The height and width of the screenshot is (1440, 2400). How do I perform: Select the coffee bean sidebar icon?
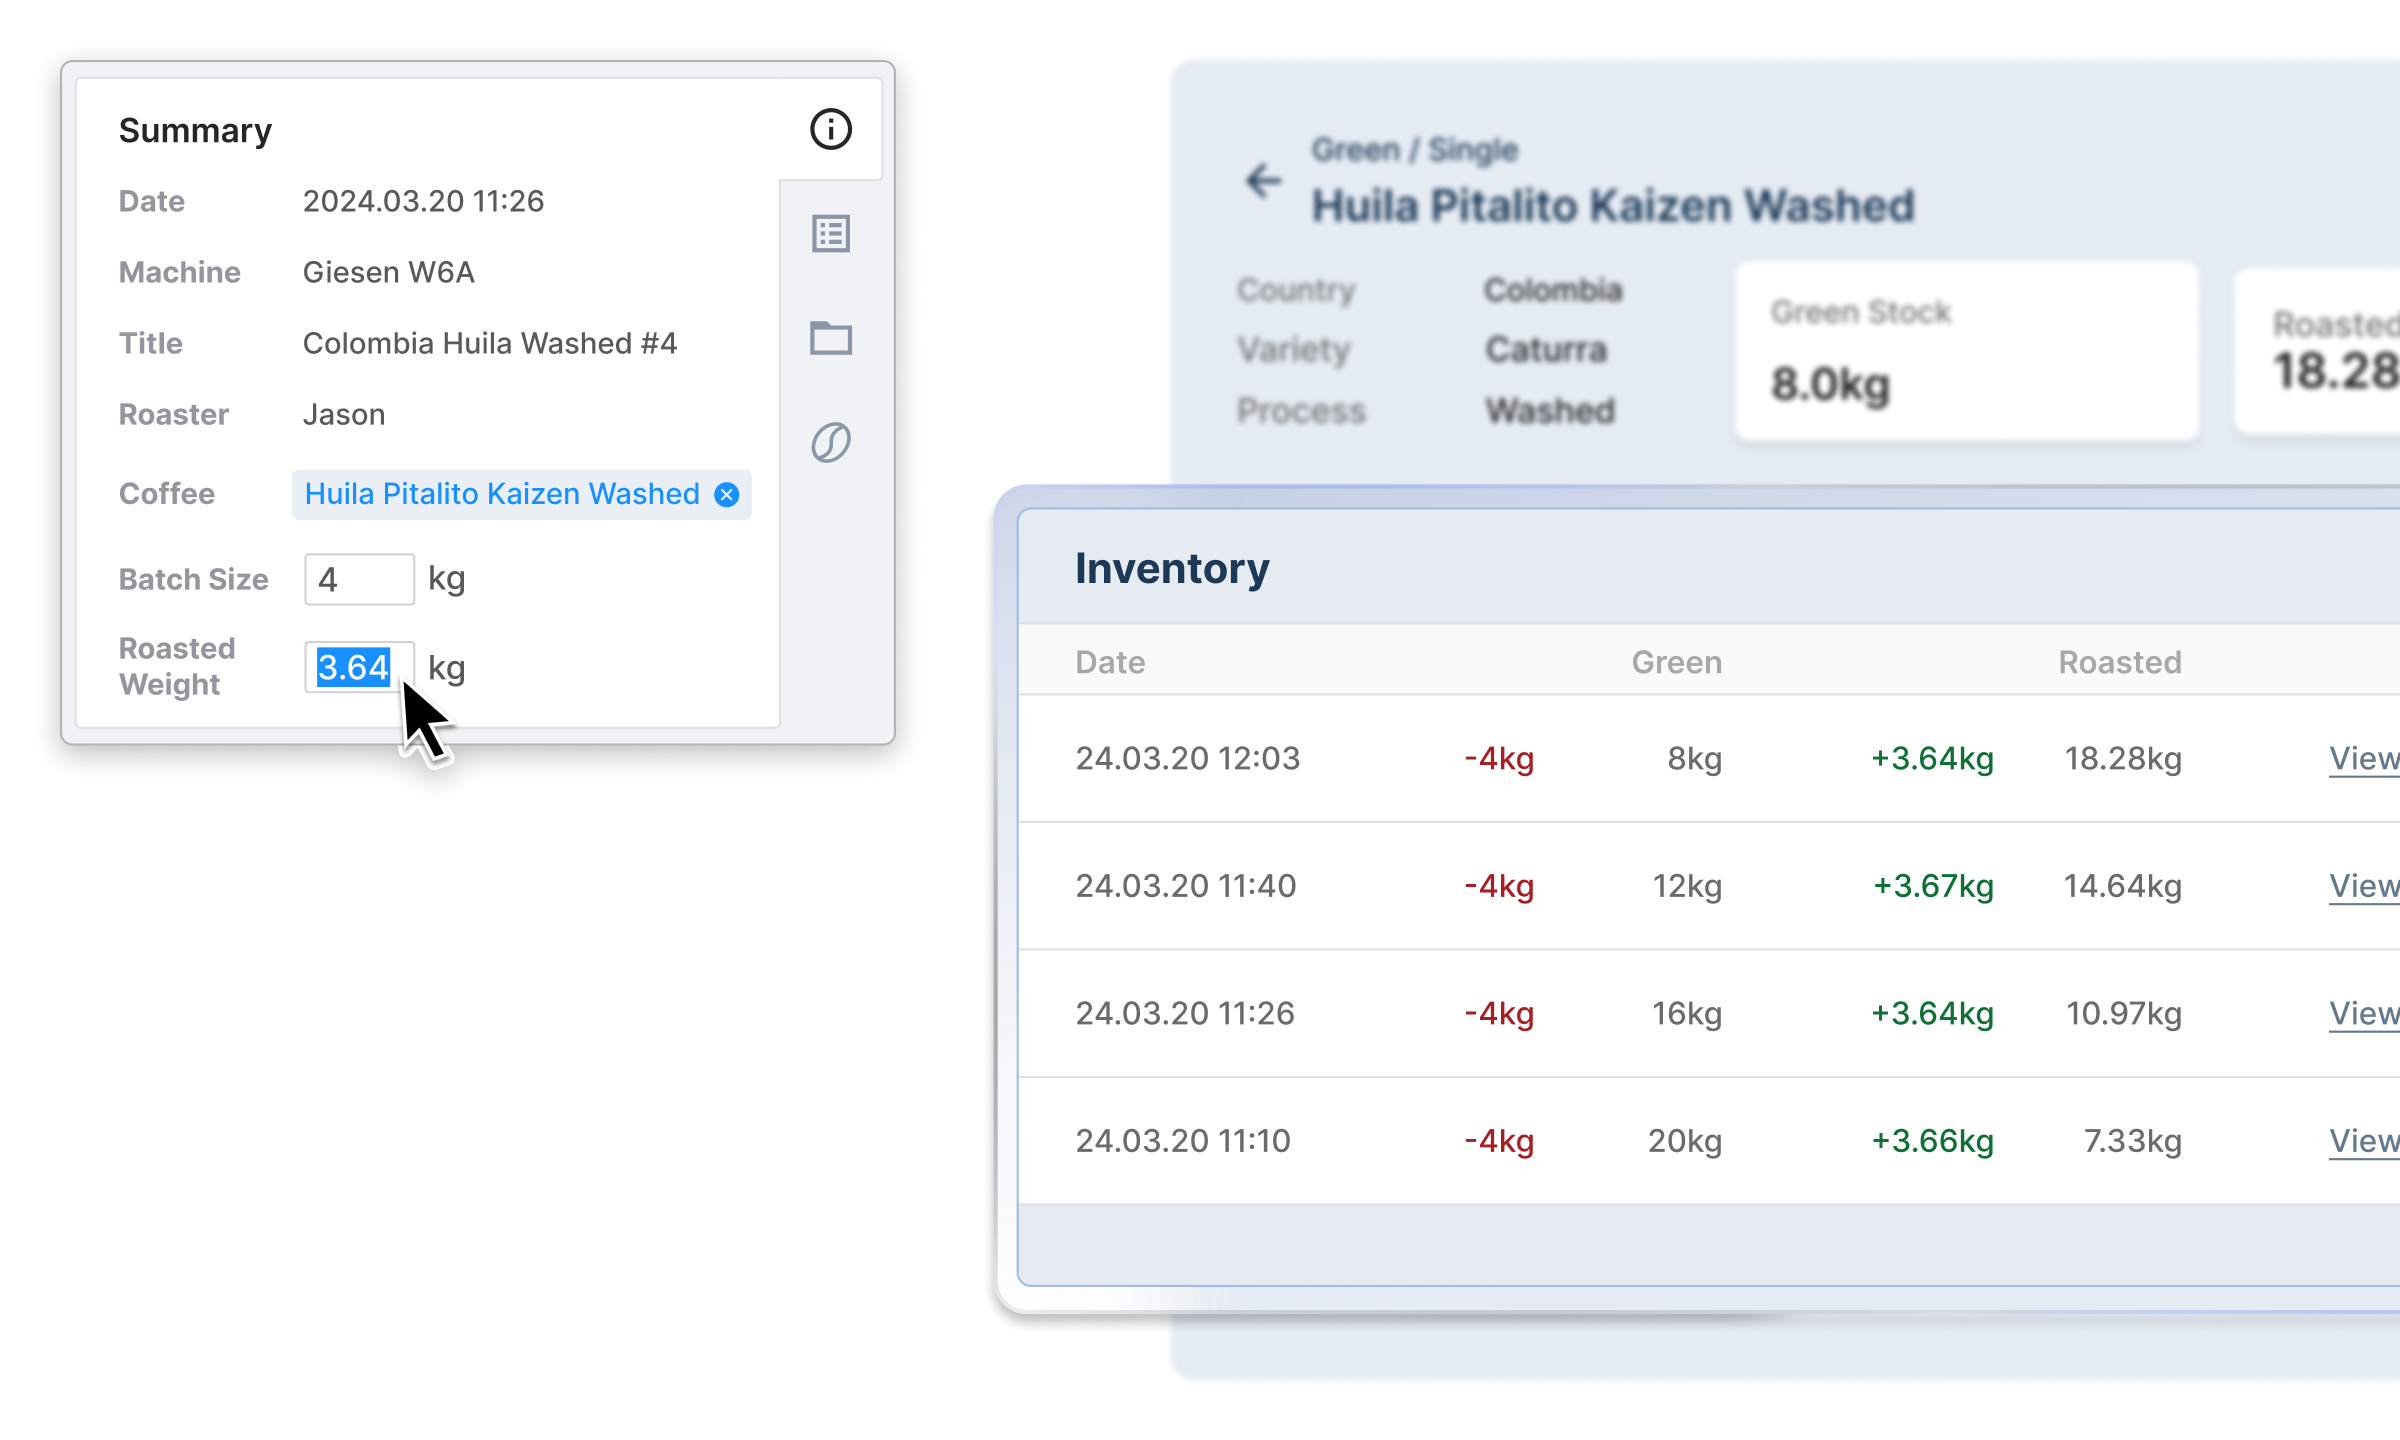point(830,442)
